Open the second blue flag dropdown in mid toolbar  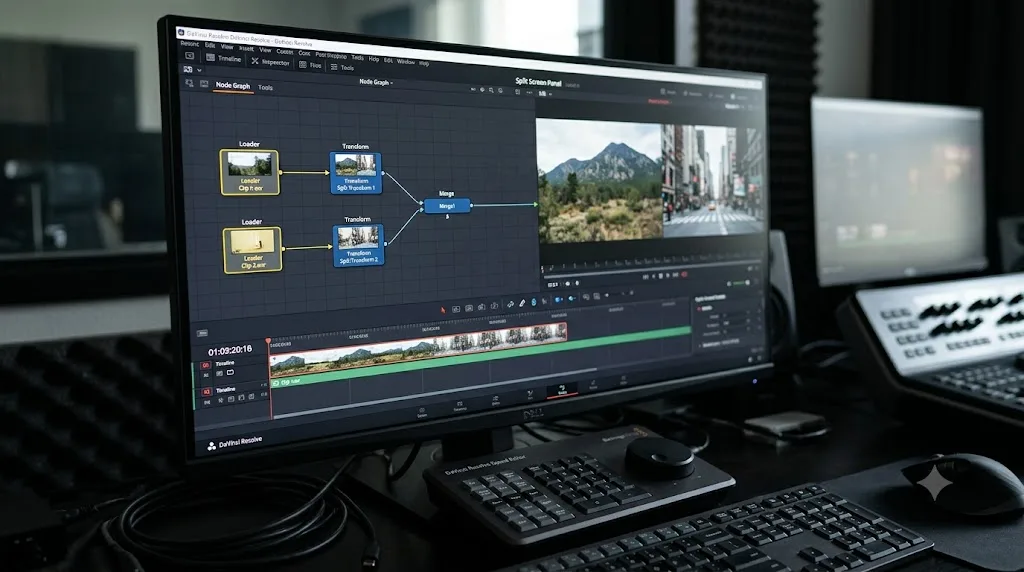[x=572, y=298]
